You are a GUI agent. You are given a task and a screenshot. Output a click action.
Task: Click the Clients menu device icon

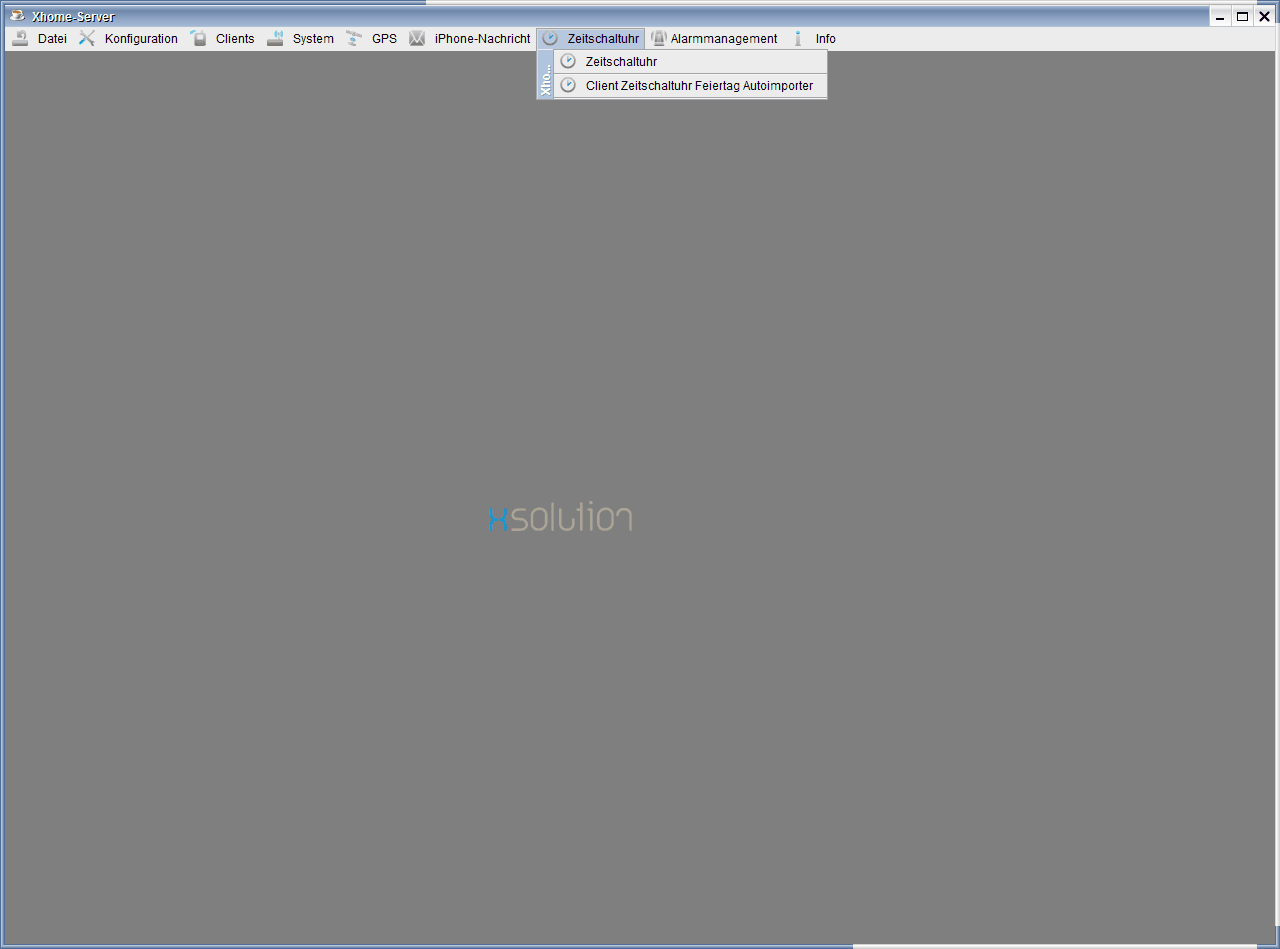point(199,39)
